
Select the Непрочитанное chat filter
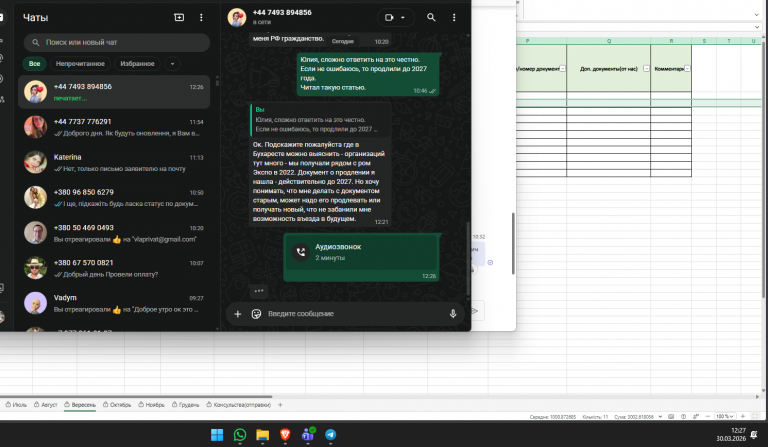pyautogui.click(x=80, y=64)
